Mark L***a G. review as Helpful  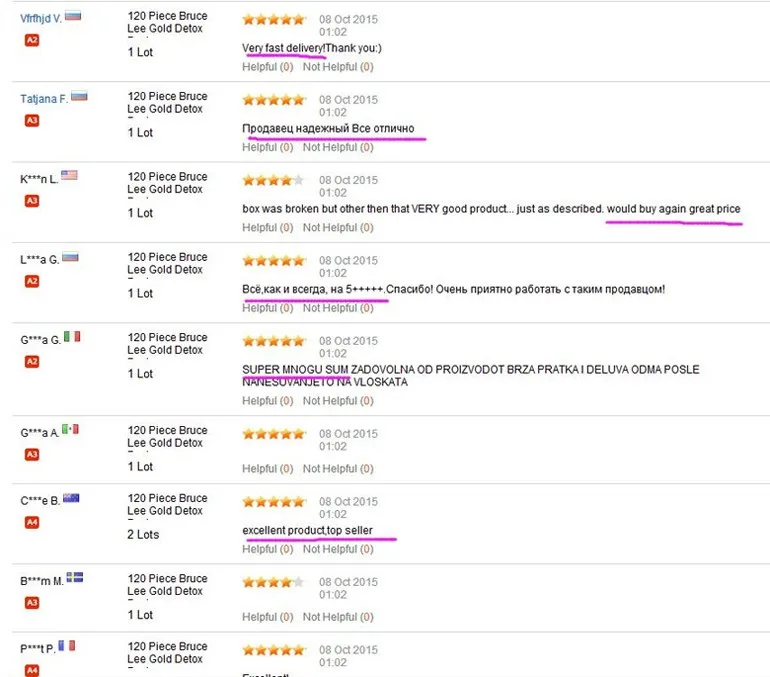pyautogui.click(x=268, y=308)
